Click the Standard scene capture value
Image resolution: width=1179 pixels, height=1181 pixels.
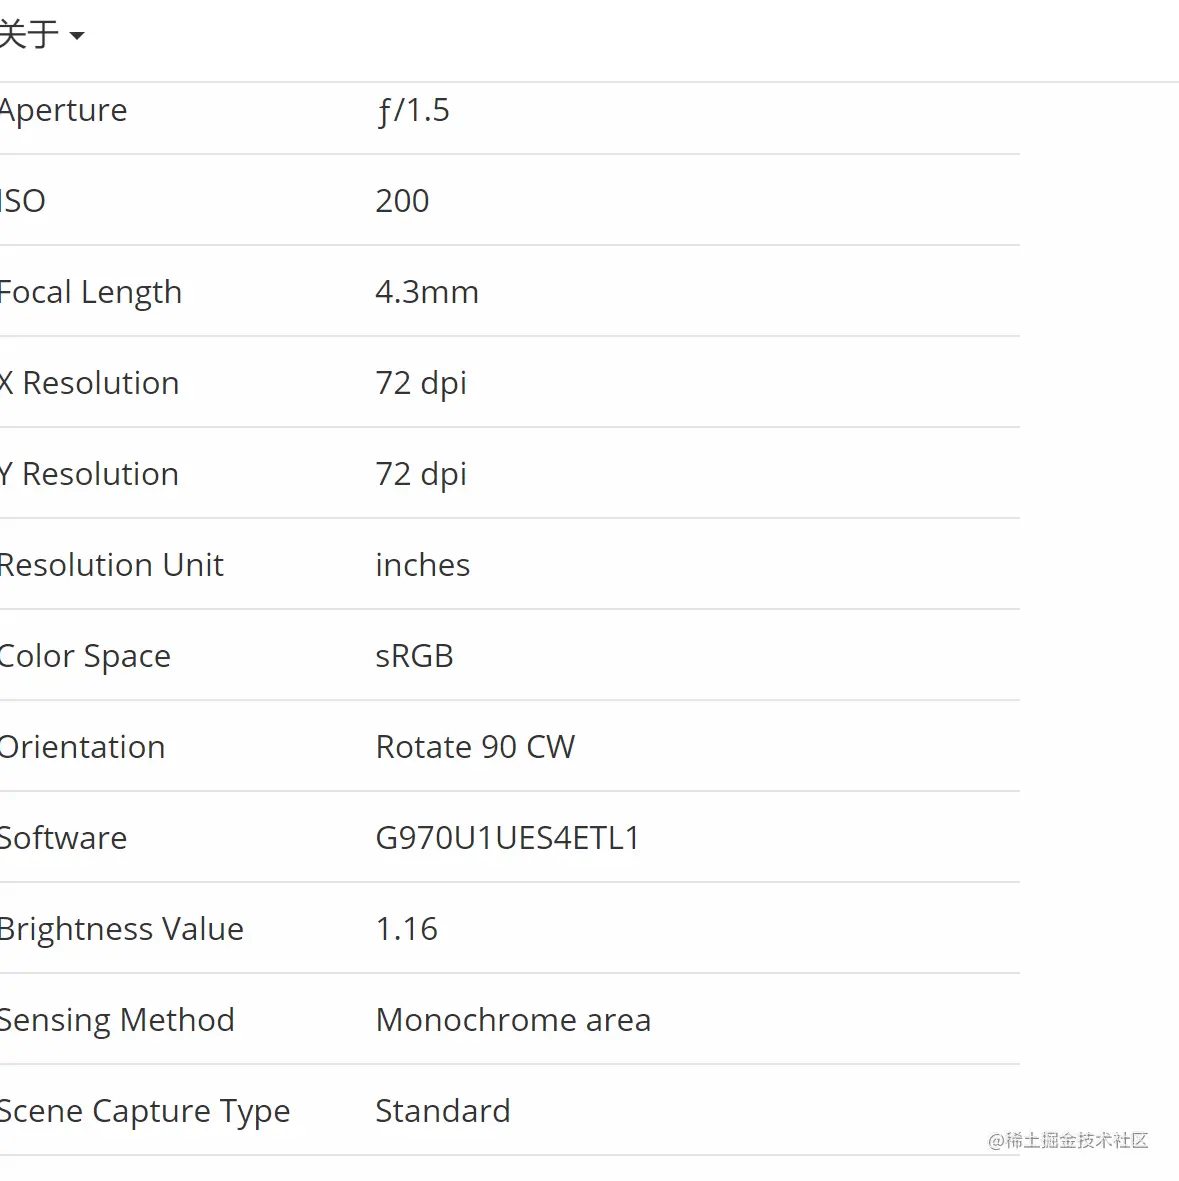point(443,1112)
